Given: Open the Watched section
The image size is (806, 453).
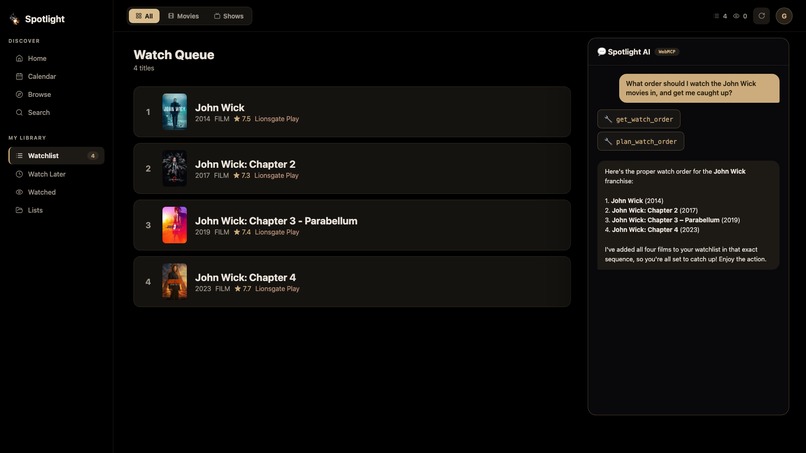Looking at the screenshot, I should coord(56,192).
